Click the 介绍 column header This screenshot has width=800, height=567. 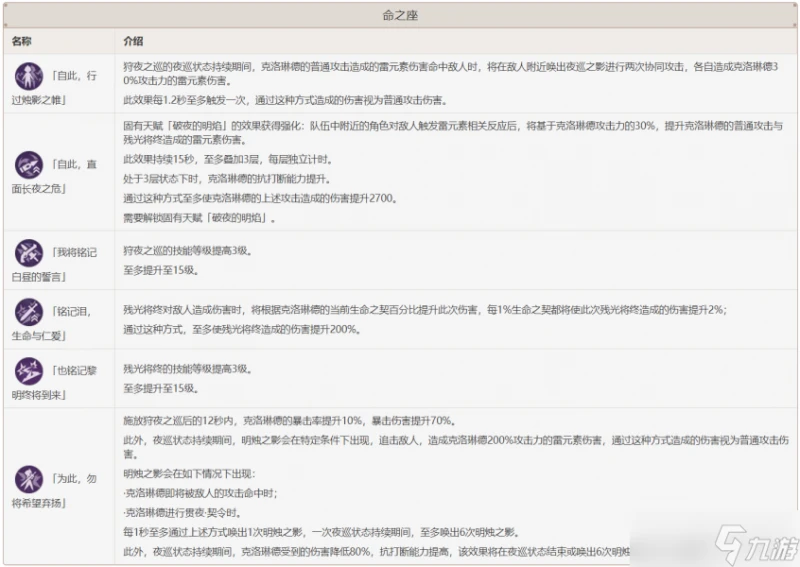133,41
